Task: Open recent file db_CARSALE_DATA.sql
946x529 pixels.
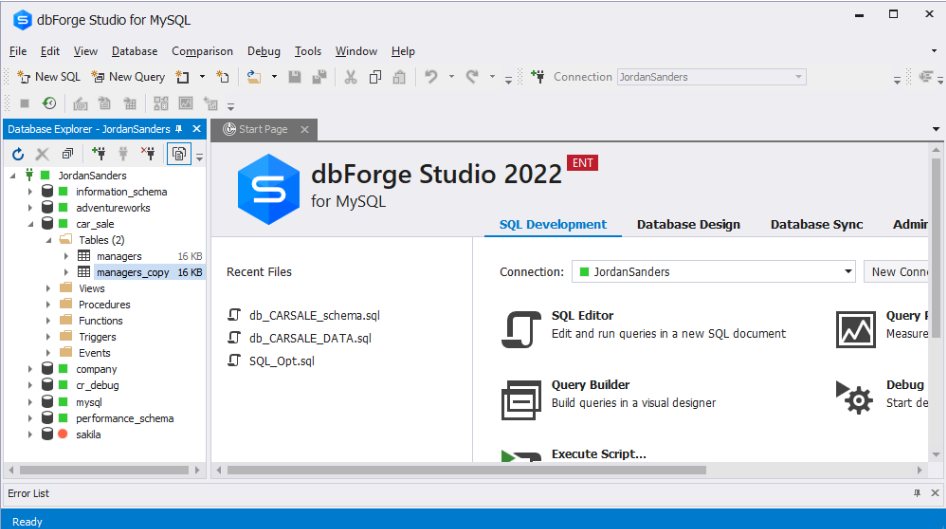Action: tap(310, 338)
